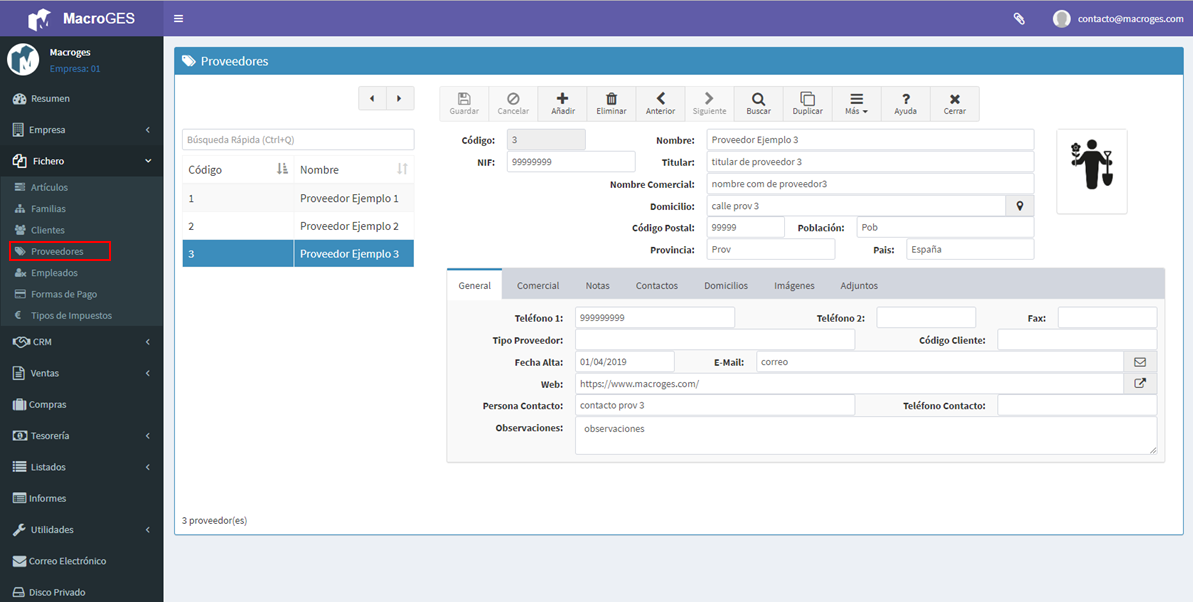This screenshot has width=1193, height=602.
Task: Click the right arrow above the supplier list
Action: [400, 98]
